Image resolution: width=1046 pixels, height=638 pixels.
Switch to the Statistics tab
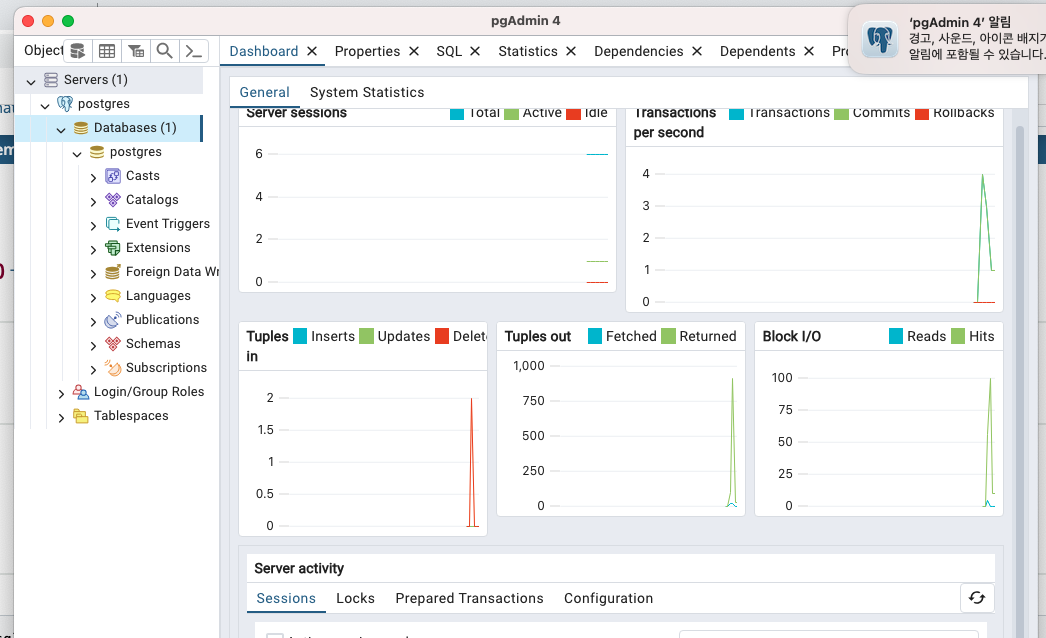point(528,51)
